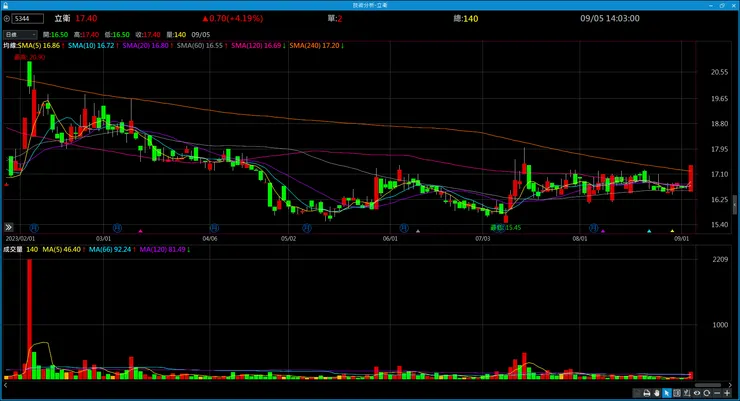Click the horizontal scrollbar thumb at bottom right
The image size is (740, 401).
708,385
